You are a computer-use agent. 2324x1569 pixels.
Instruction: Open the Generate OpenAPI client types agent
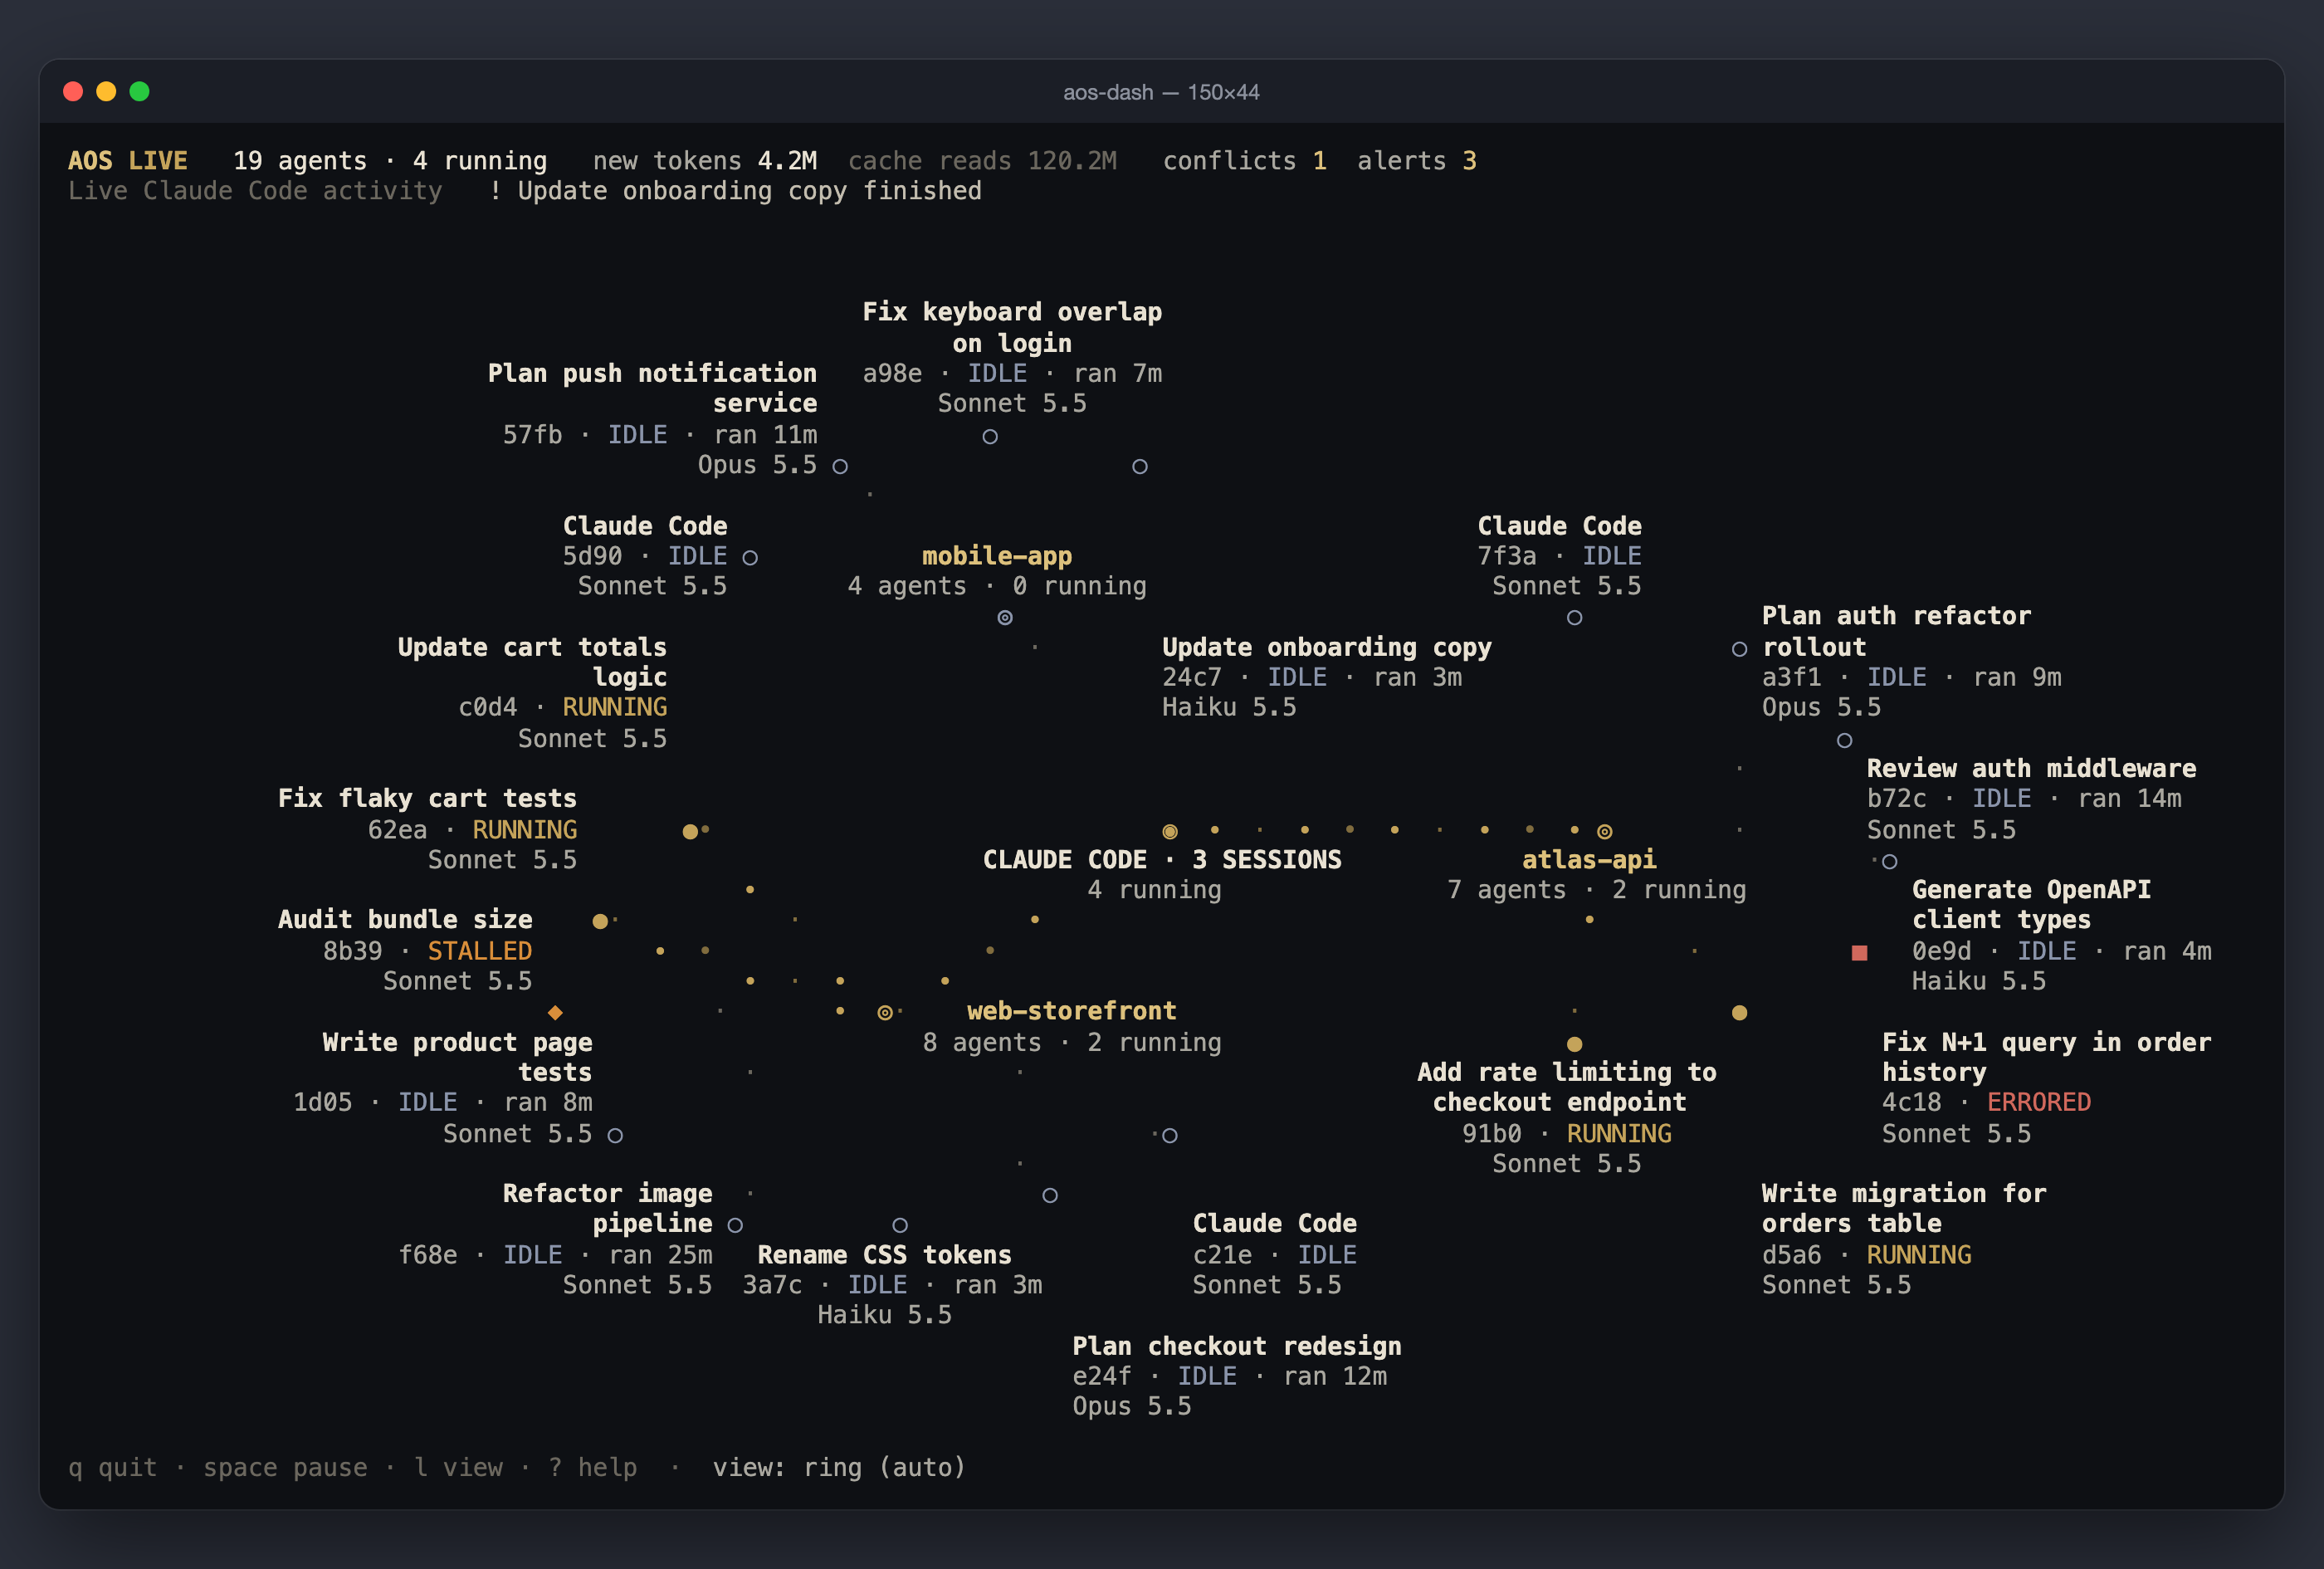pyautogui.click(x=2031, y=904)
